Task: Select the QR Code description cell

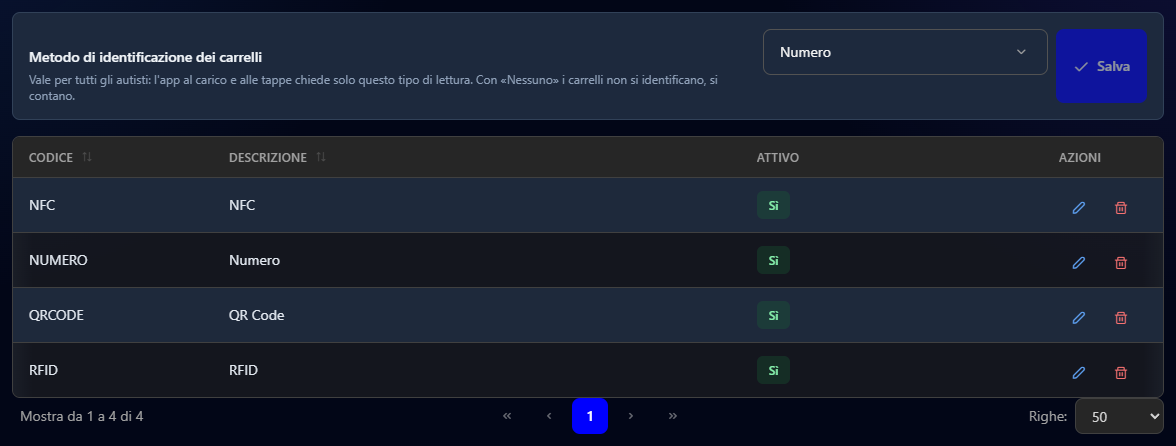Action: 256,316
